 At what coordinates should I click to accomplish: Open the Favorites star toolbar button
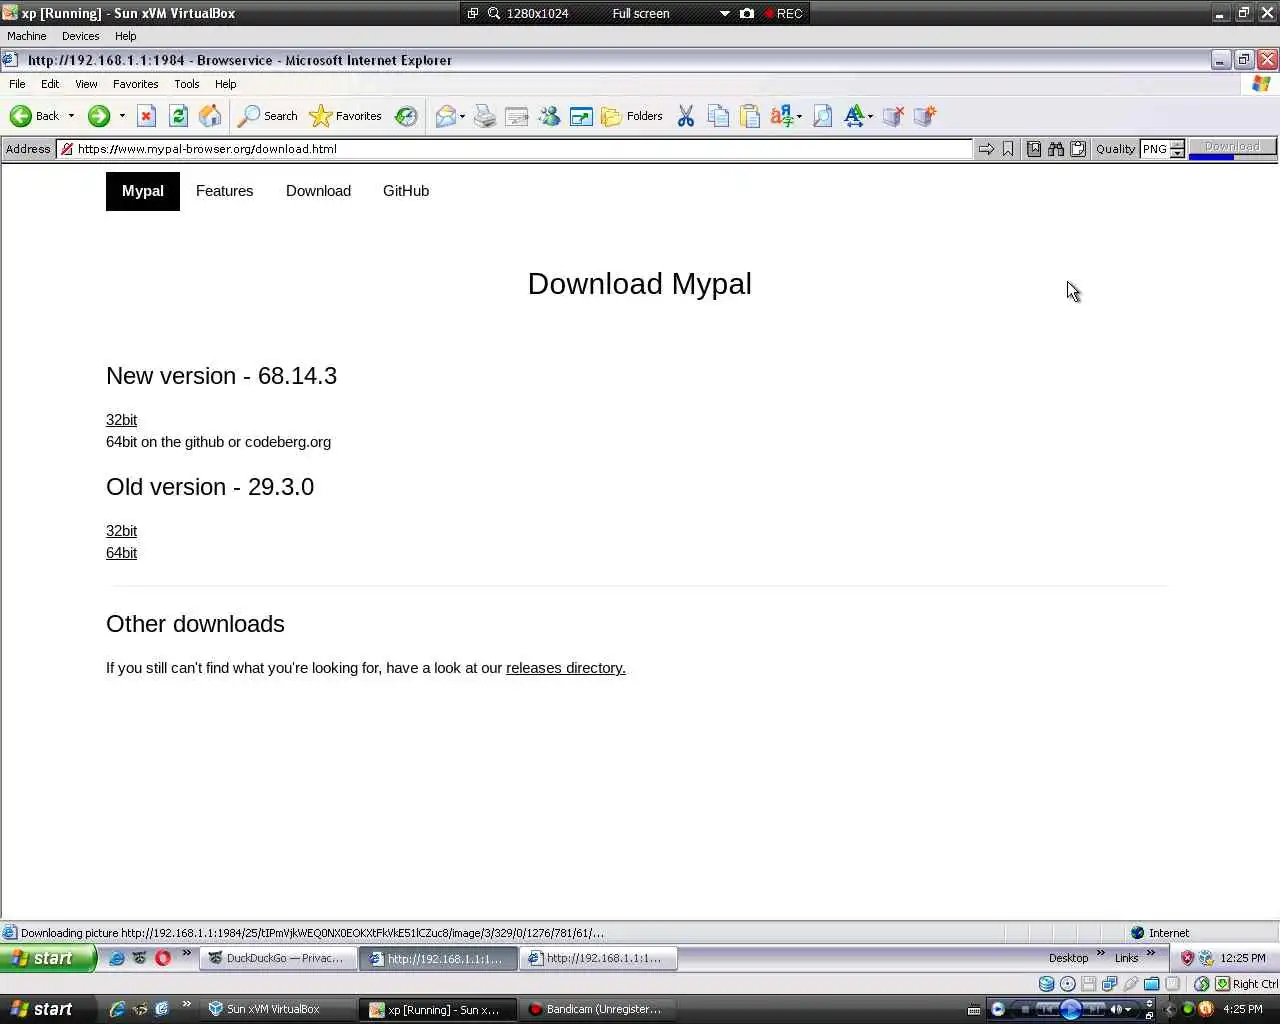coord(346,116)
